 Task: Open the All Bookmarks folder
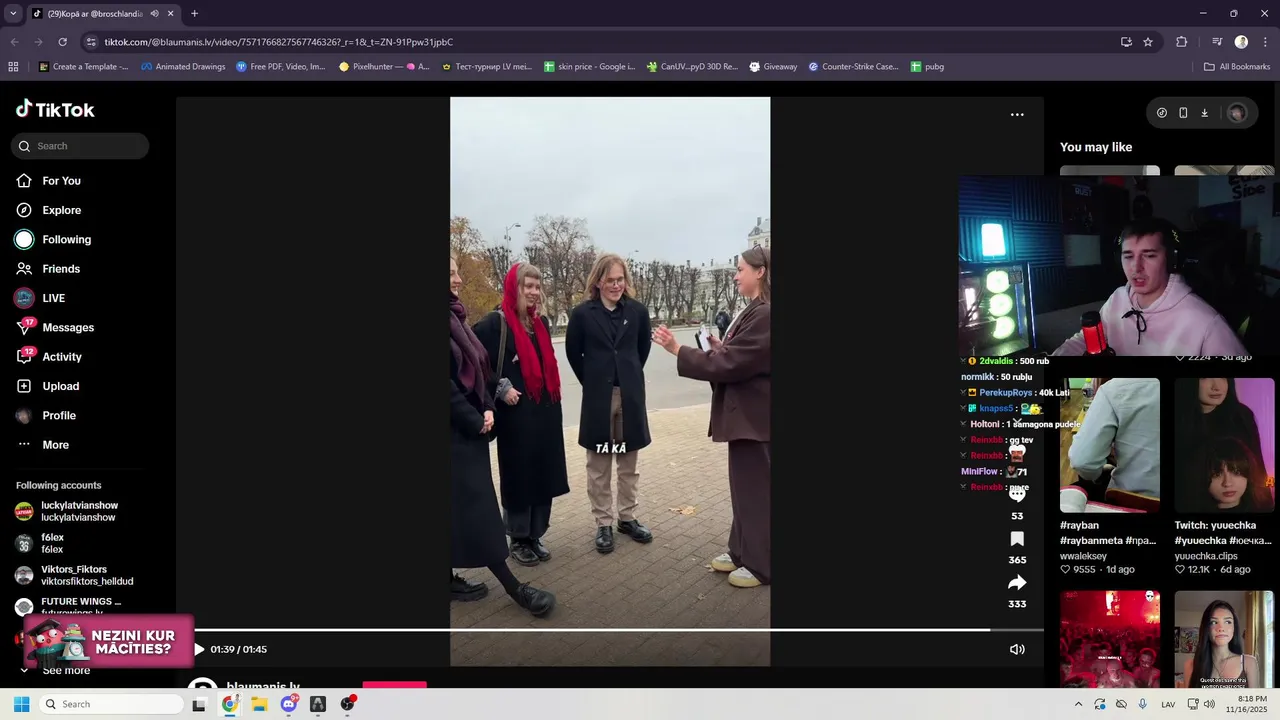tap(1237, 67)
